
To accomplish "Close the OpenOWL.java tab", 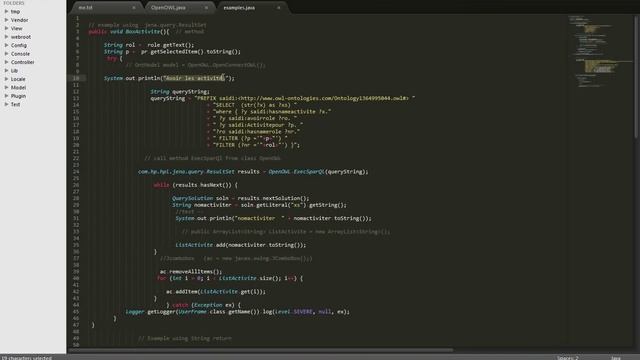I will click(206, 8).
